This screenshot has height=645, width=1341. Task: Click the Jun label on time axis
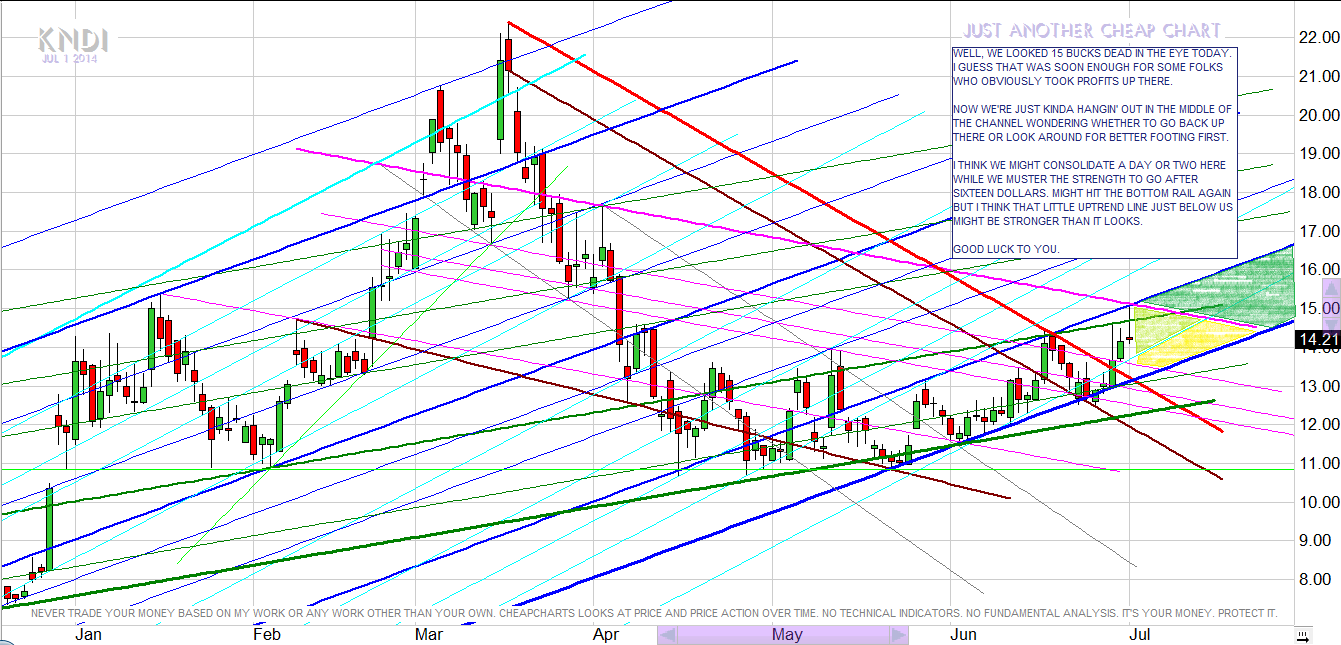point(962,635)
